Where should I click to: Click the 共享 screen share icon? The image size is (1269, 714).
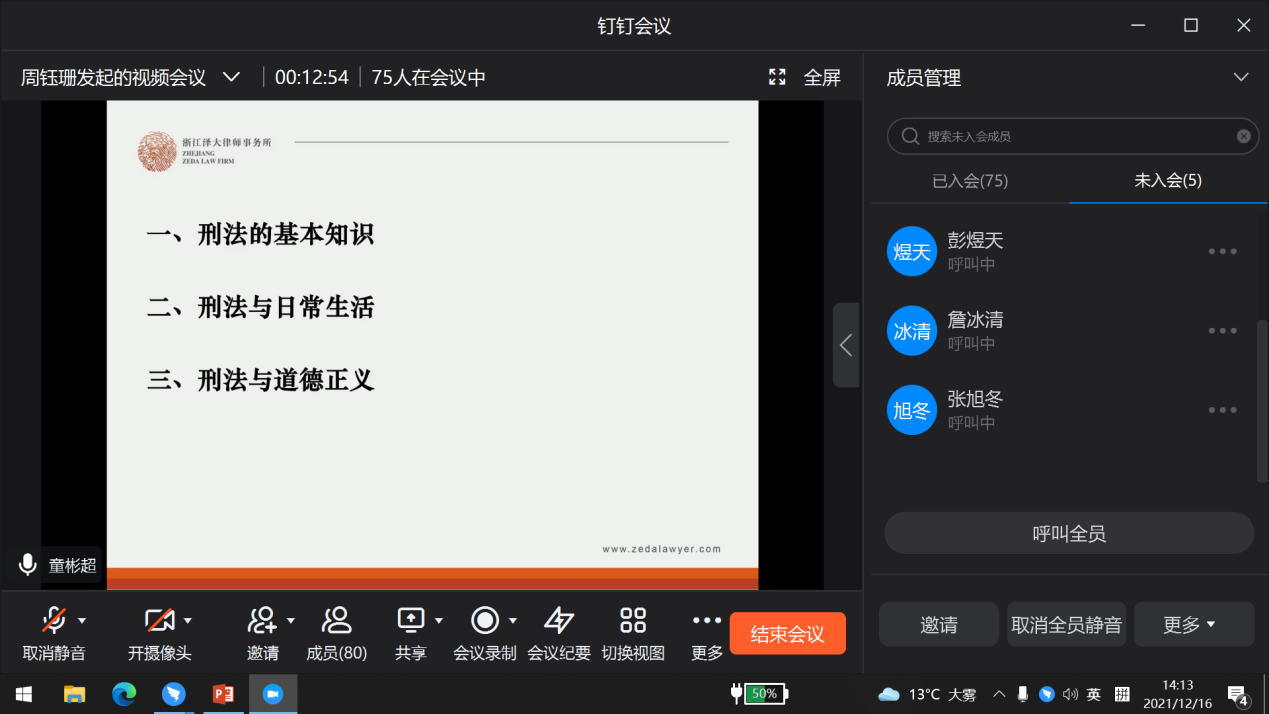pyautogui.click(x=411, y=622)
